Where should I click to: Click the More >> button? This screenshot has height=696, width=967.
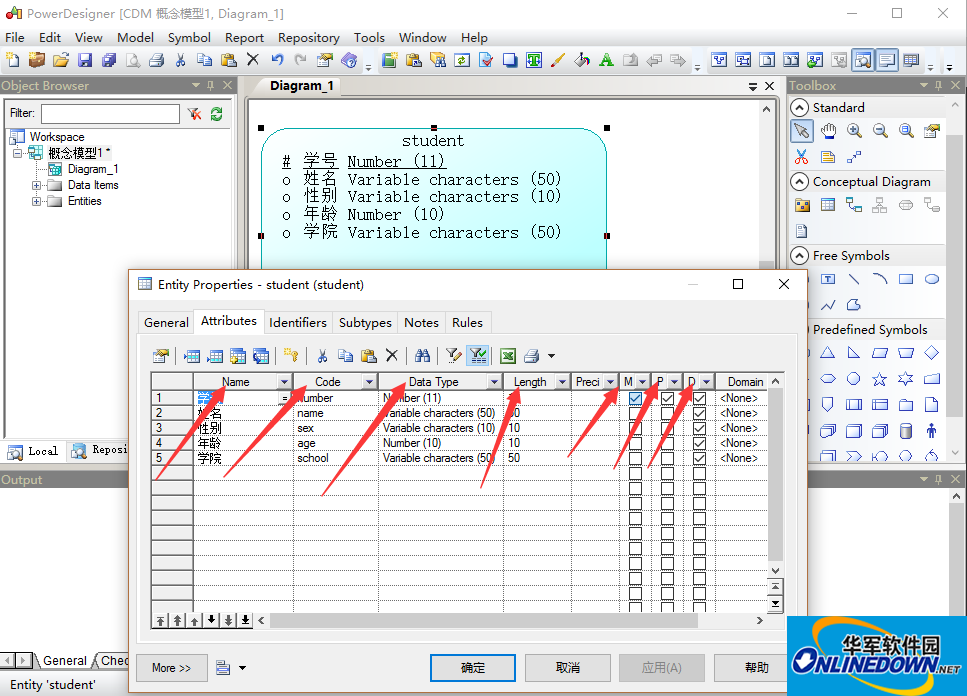pos(171,668)
